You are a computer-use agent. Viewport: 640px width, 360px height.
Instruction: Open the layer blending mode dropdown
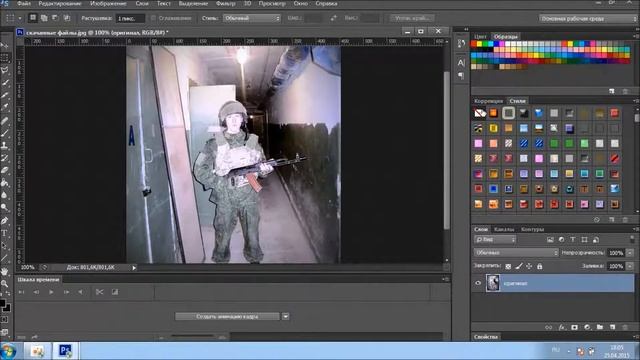pos(516,253)
